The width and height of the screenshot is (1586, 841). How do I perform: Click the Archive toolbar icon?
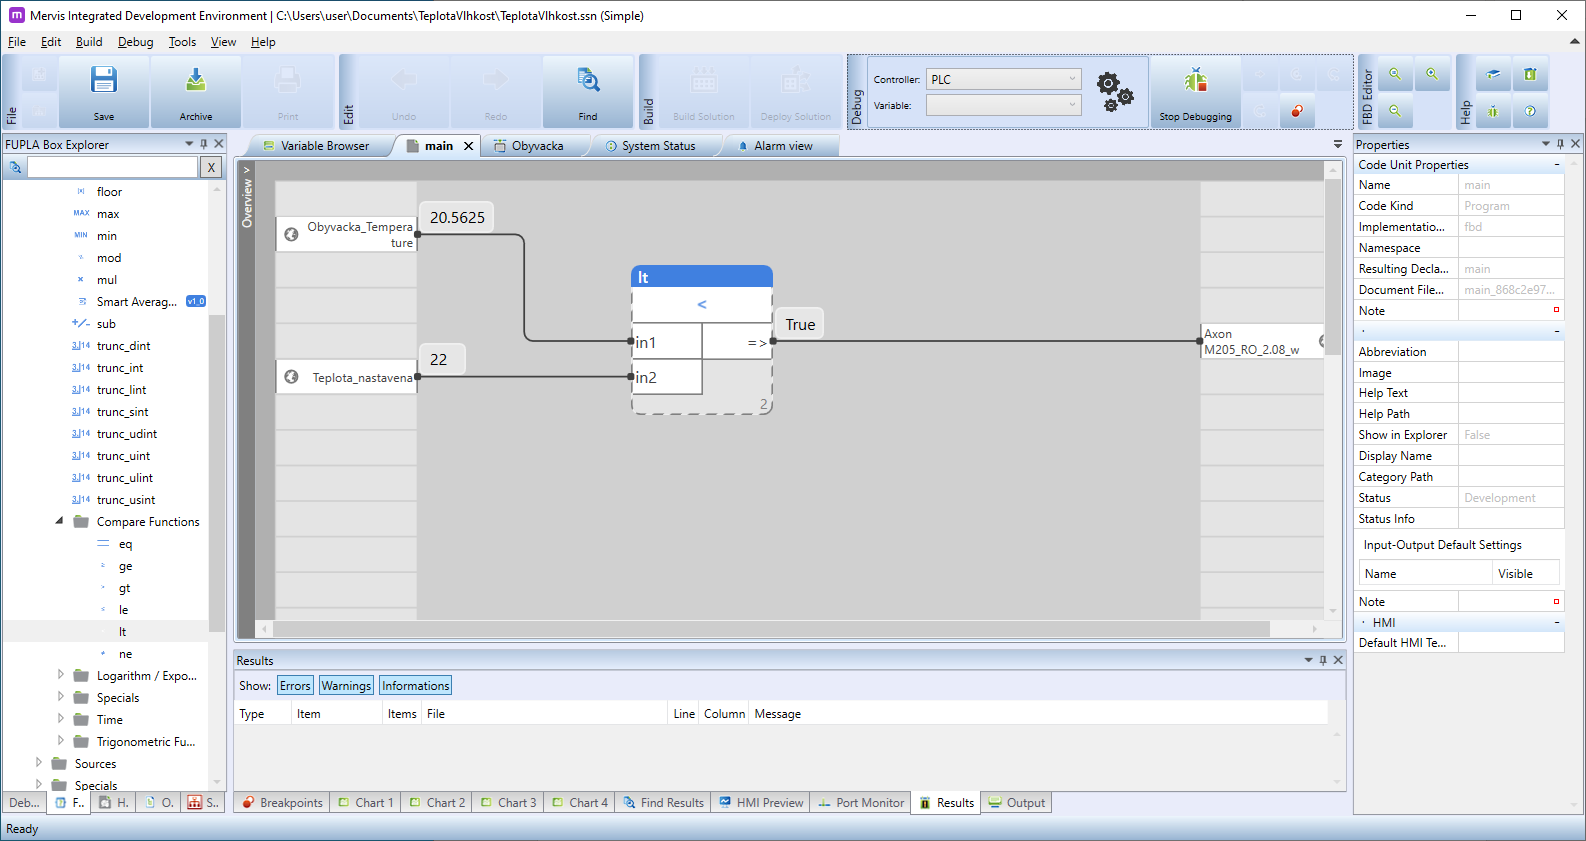(x=196, y=81)
